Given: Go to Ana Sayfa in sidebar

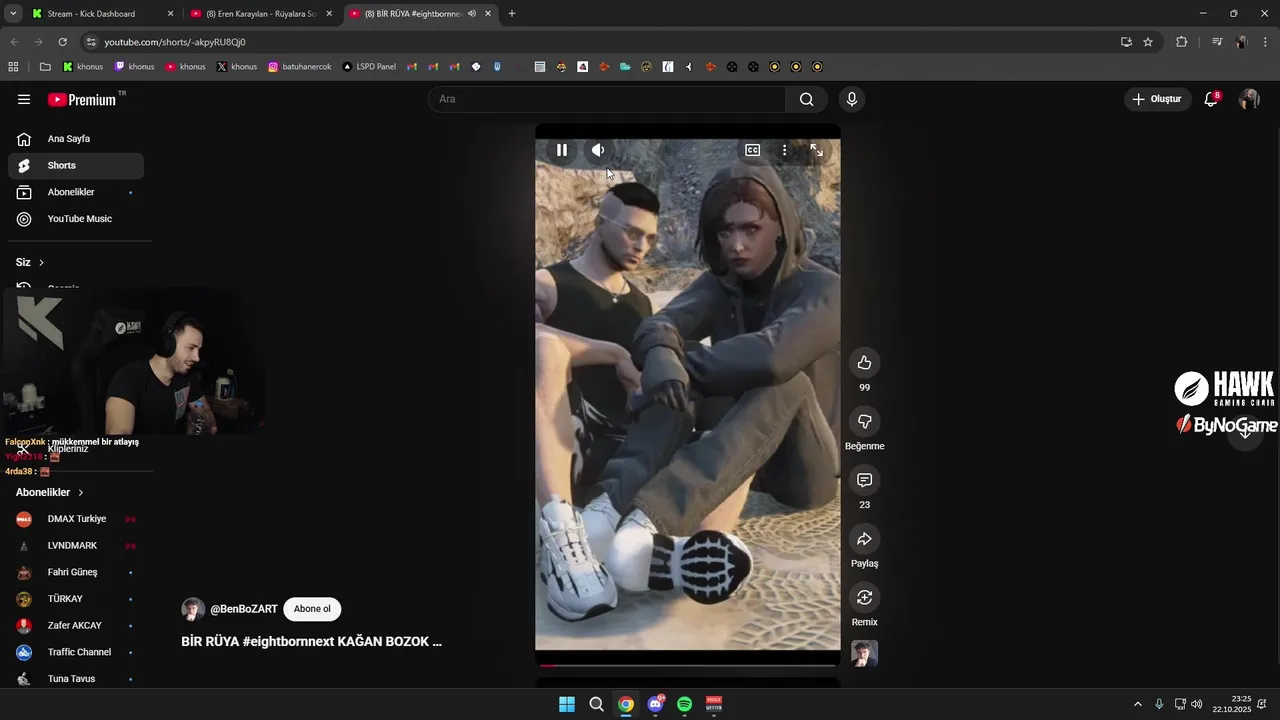Looking at the screenshot, I should pyautogui.click(x=76, y=139).
